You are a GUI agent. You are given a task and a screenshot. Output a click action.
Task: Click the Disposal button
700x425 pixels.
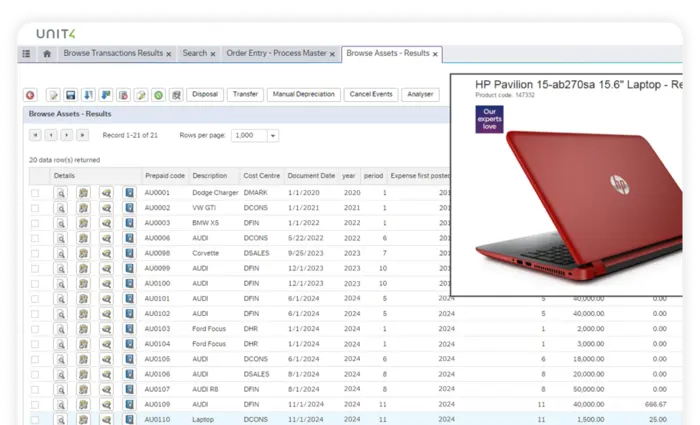(204, 95)
